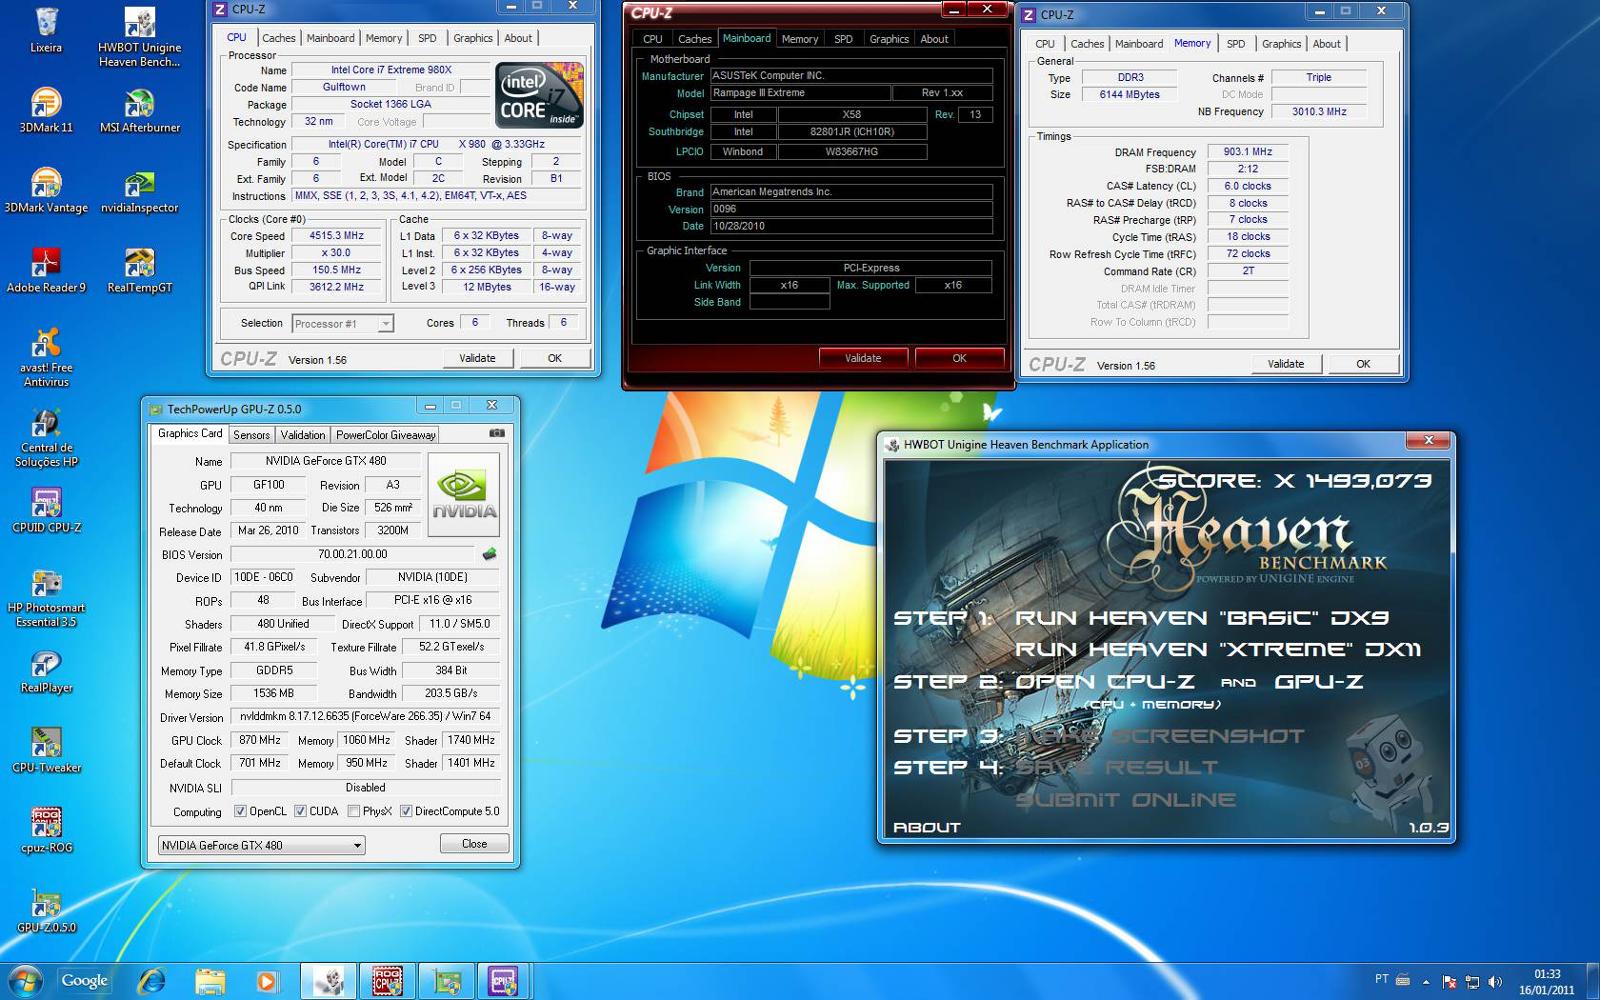
Task: Click ABOUT in Heaven Benchmark app
Action: (x=926, y=828)
